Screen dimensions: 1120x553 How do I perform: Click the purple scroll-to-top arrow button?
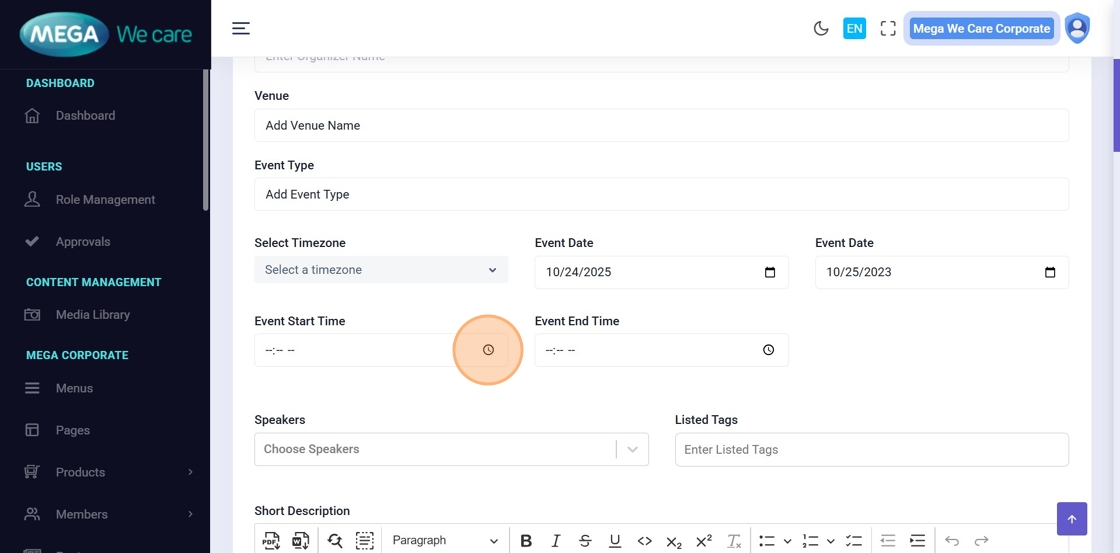(x=1071, y=519)
